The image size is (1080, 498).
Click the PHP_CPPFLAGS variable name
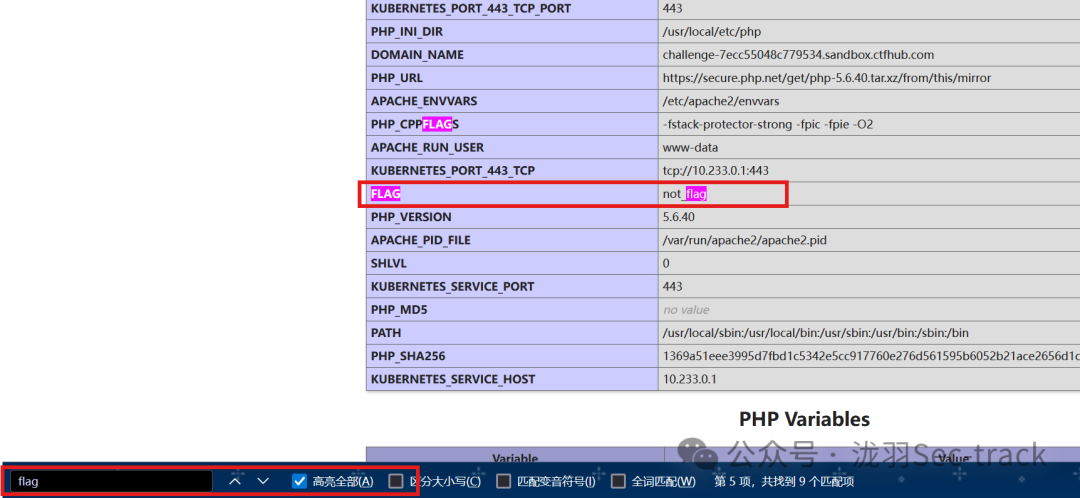coord(414,125)
